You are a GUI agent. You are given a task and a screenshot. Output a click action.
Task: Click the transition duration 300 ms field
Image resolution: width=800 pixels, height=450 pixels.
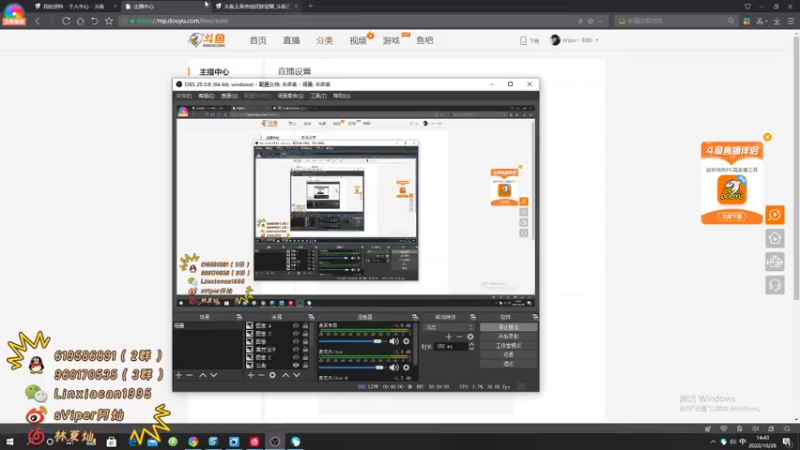tap(451, 346)
